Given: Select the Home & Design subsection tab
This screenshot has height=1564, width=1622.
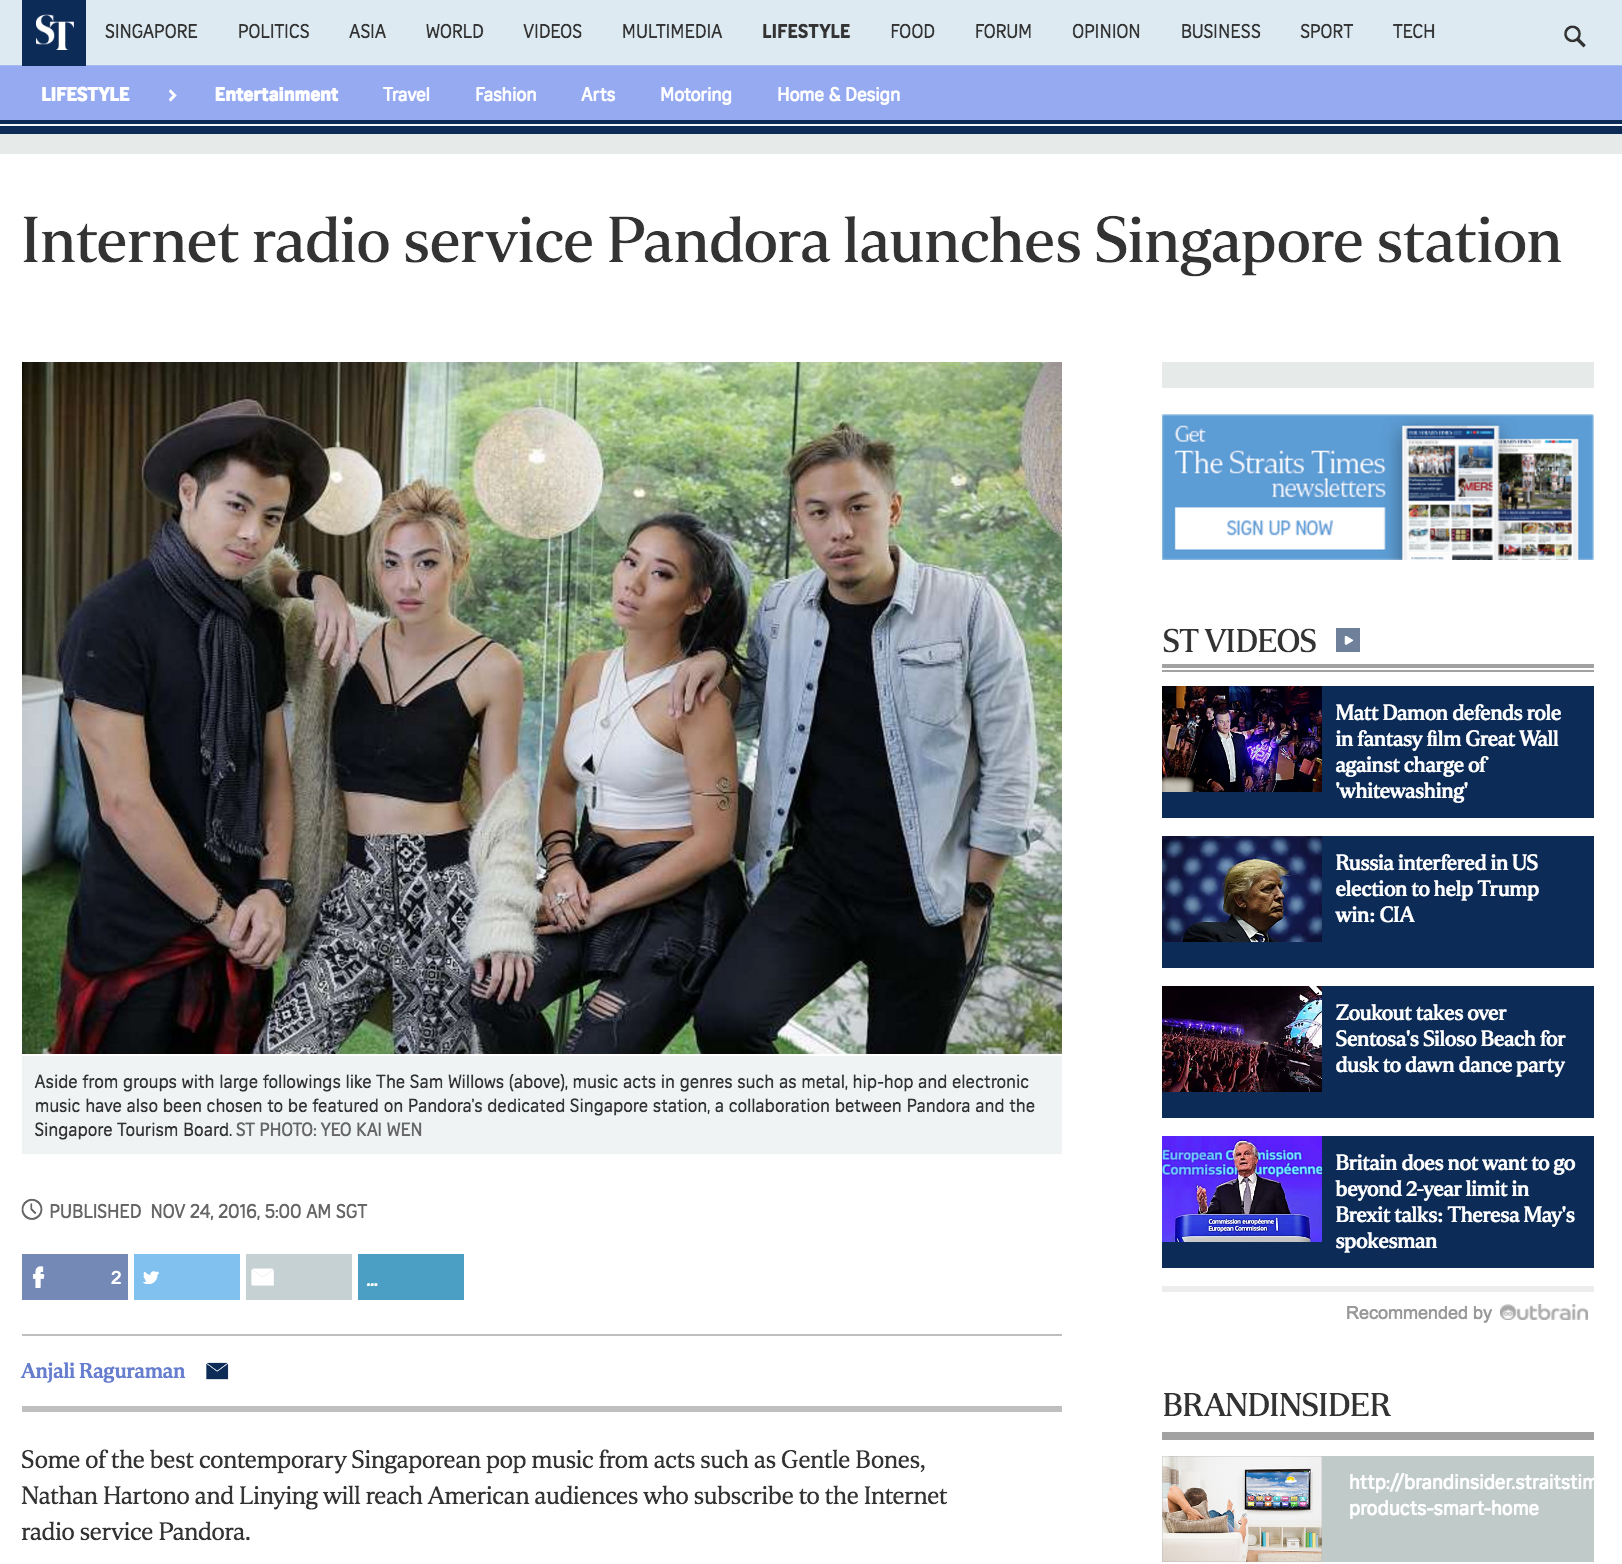Looking at the screenshot, I should tap(839, 95).
